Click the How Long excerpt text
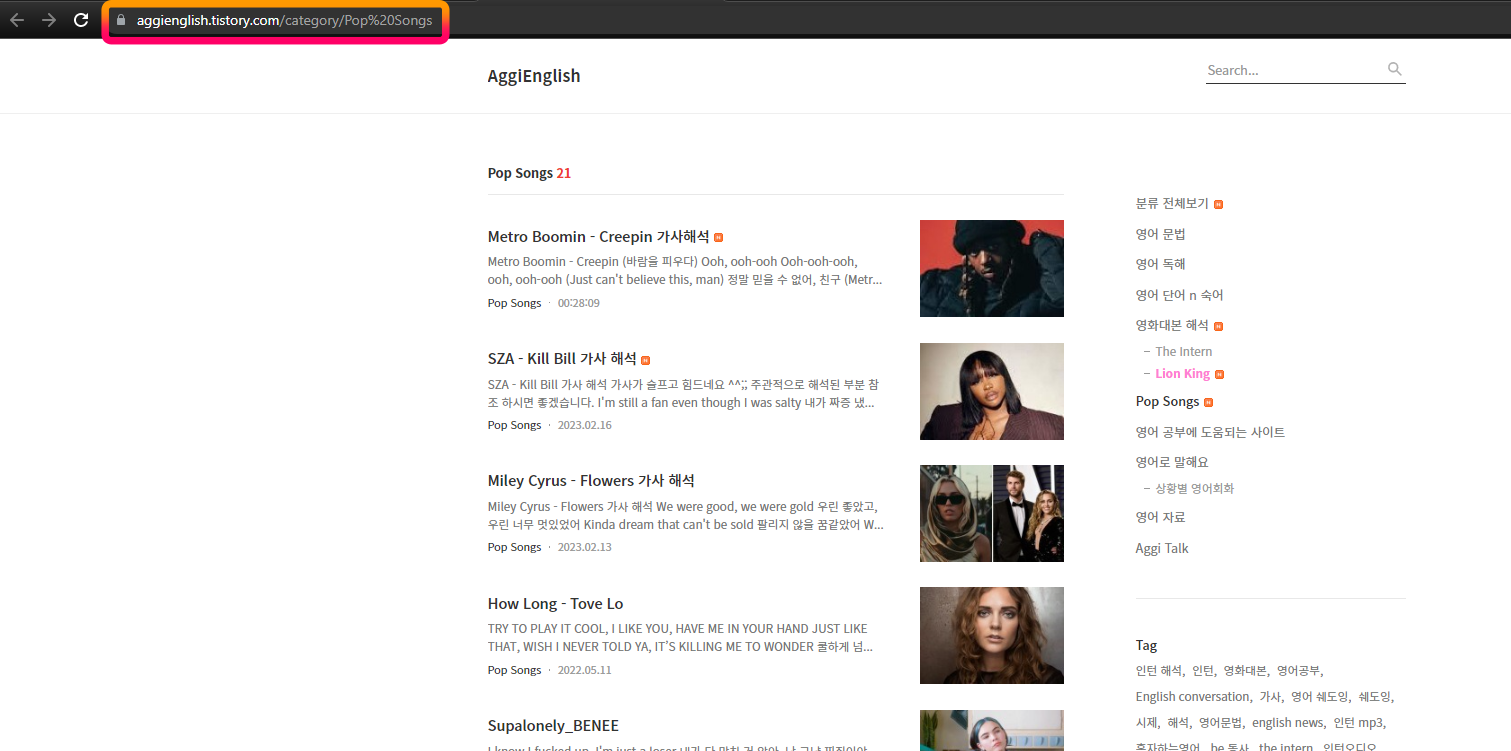 [679, 638]
